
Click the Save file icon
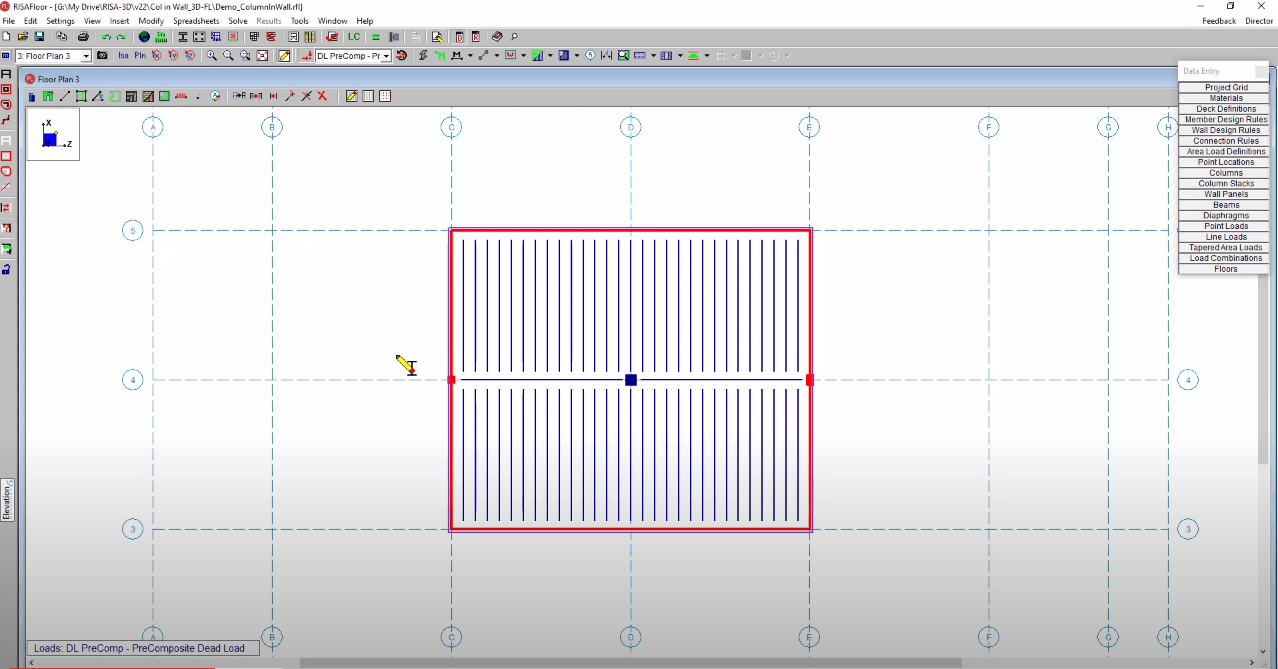(39, 37)
